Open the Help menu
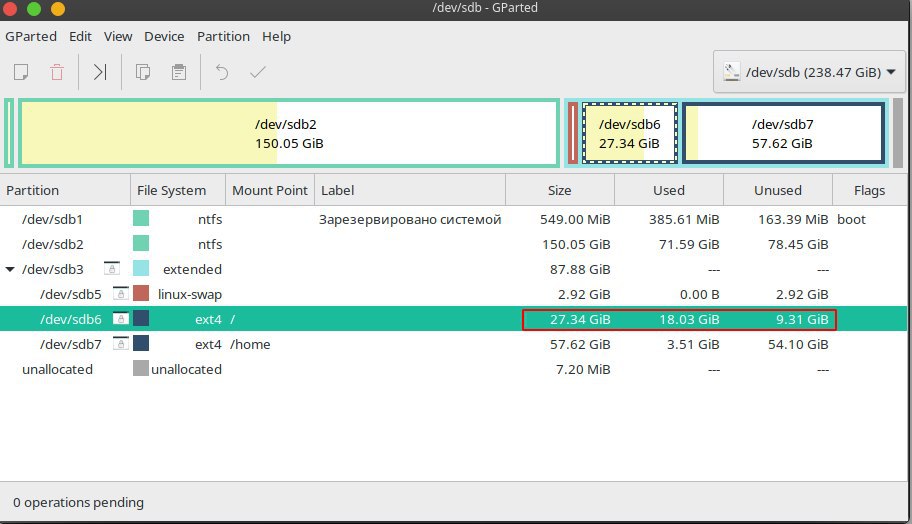 pyautogui.click(x=276, y=37)
